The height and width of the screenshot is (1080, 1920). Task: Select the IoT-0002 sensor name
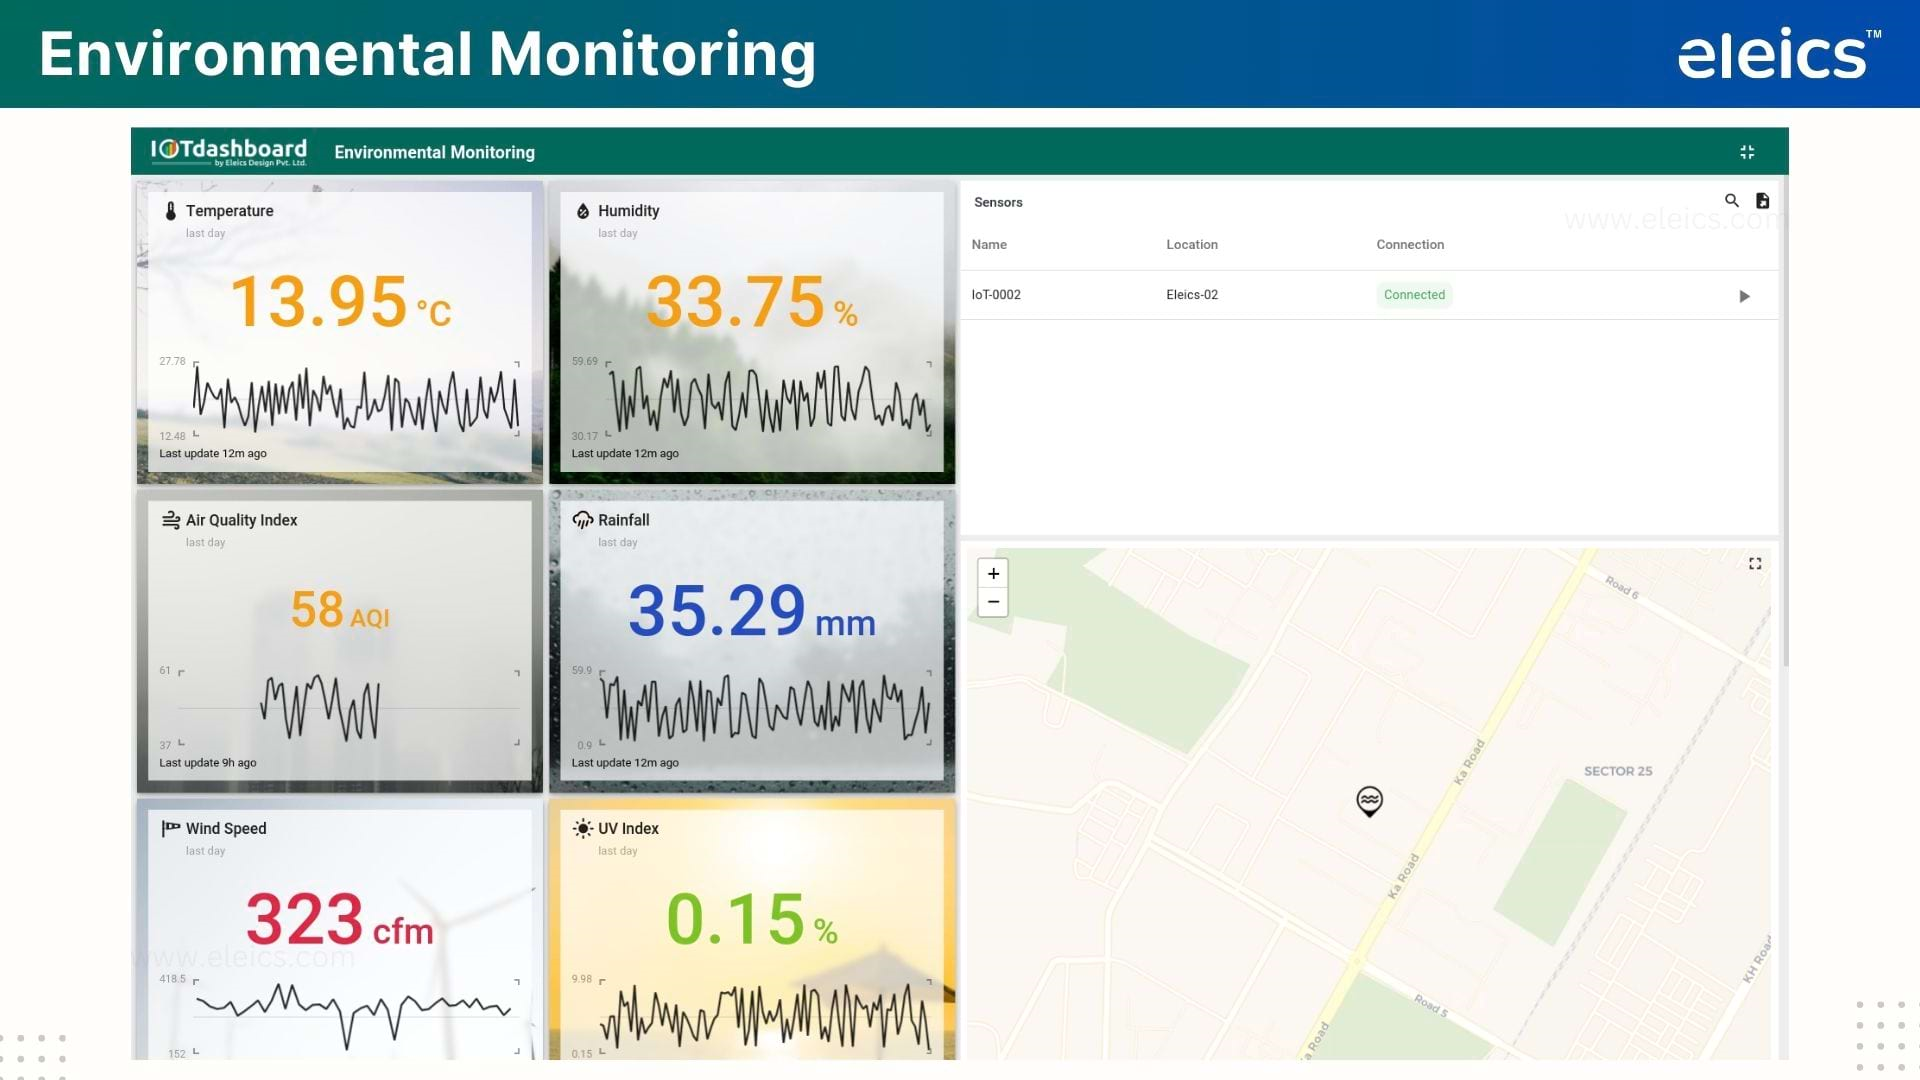(996, 295)
